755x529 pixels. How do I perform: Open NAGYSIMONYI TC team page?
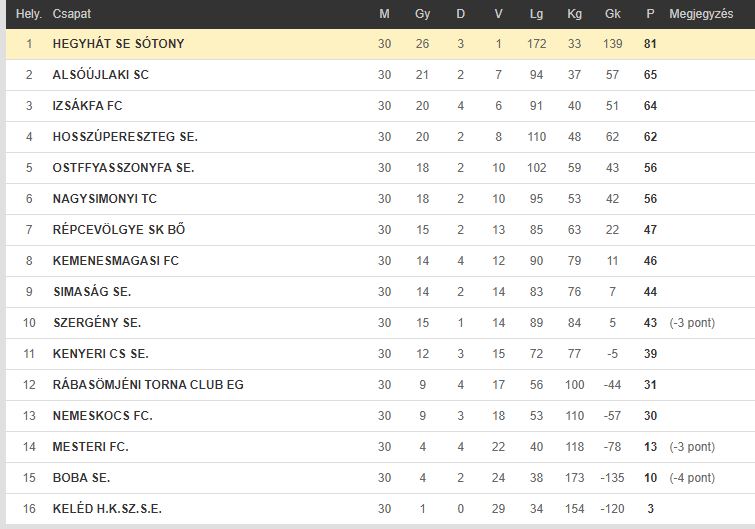pyautogui.click(x=104, y=199)
